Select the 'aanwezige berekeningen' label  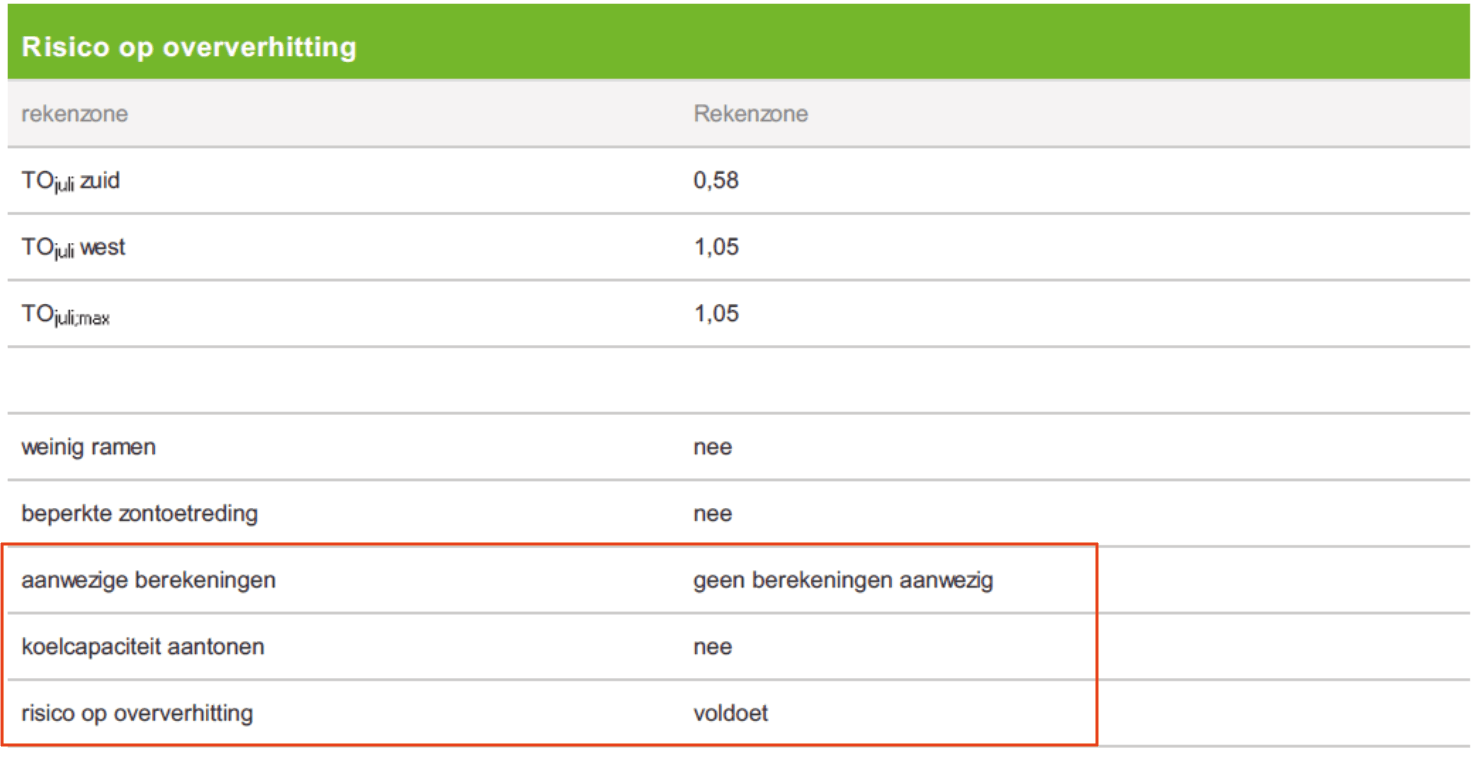(148, 580)
